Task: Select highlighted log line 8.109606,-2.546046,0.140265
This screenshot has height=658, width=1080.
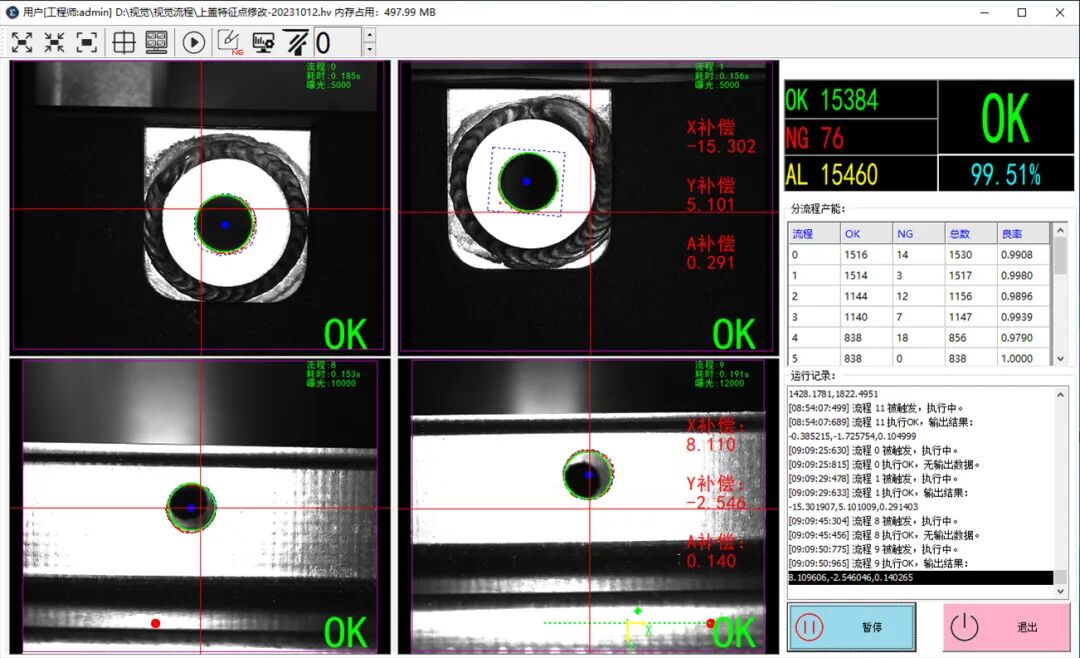Action: [x=920, y=577]
